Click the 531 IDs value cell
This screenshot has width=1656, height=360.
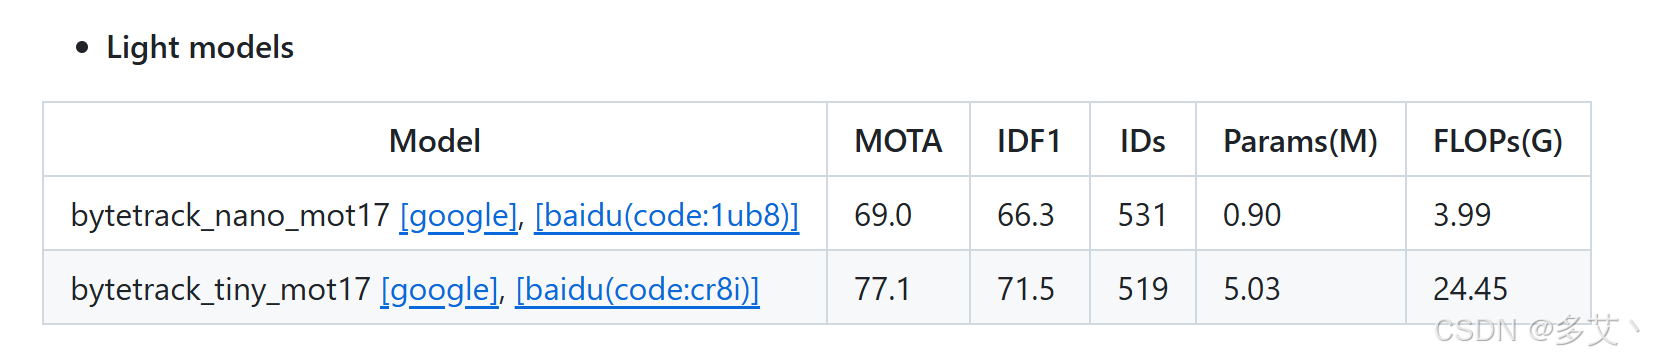tap(1142, 215)
